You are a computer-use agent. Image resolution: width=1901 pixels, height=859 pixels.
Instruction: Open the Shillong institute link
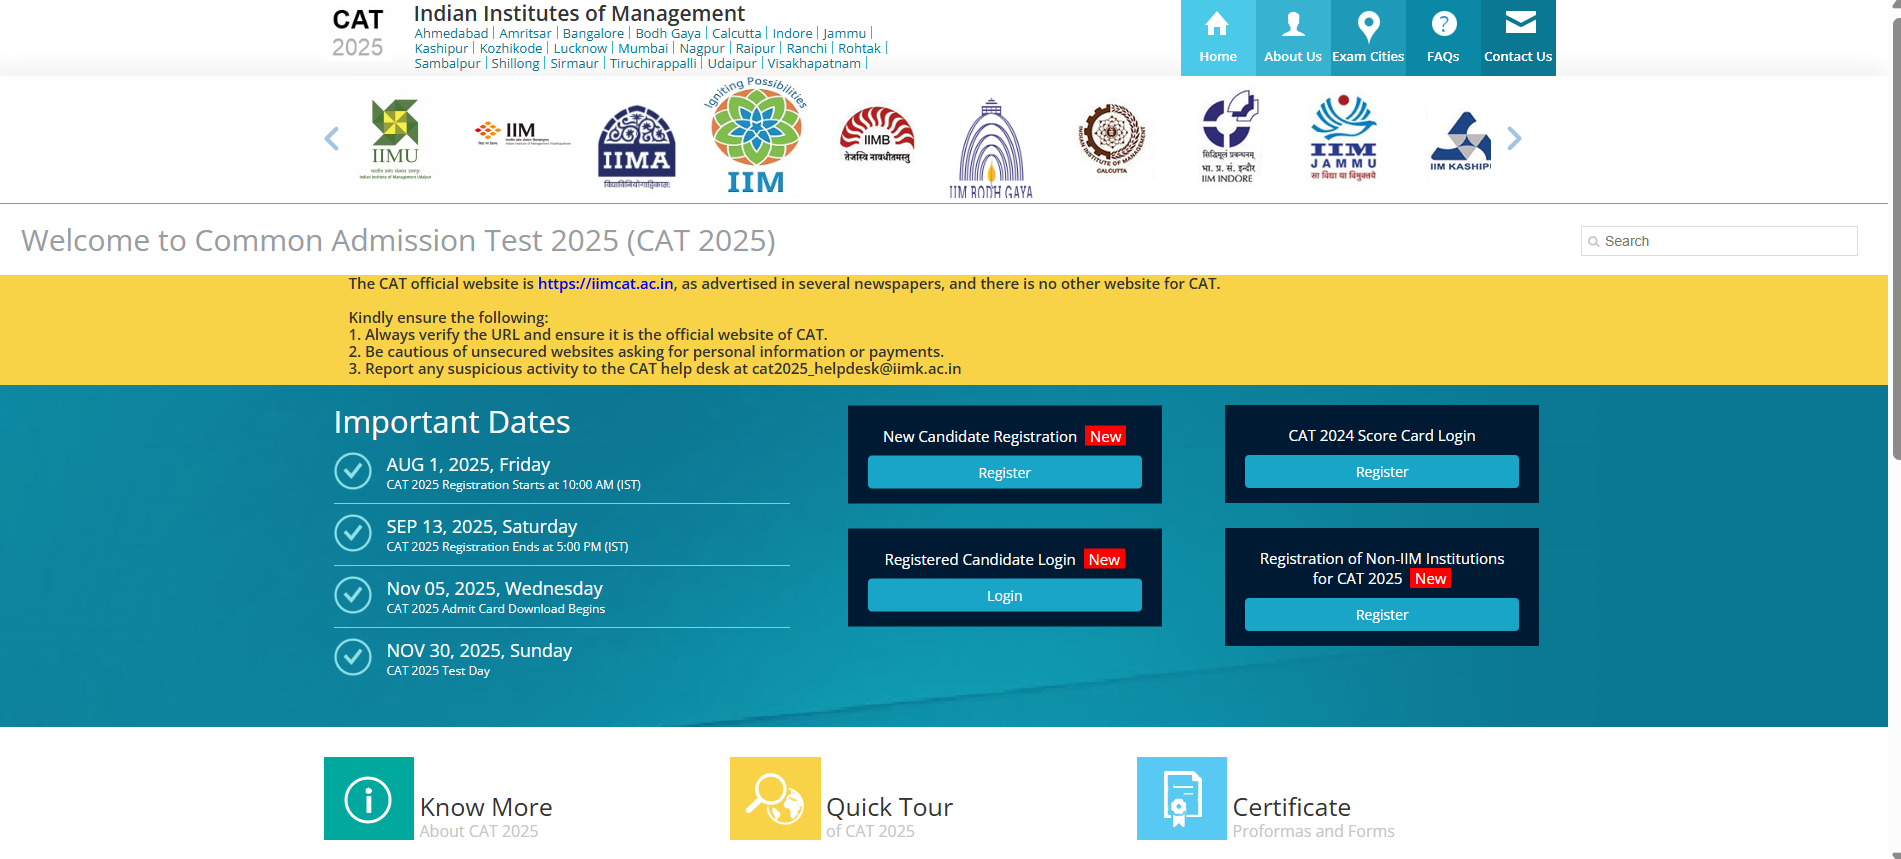click(x=515, y=64)
